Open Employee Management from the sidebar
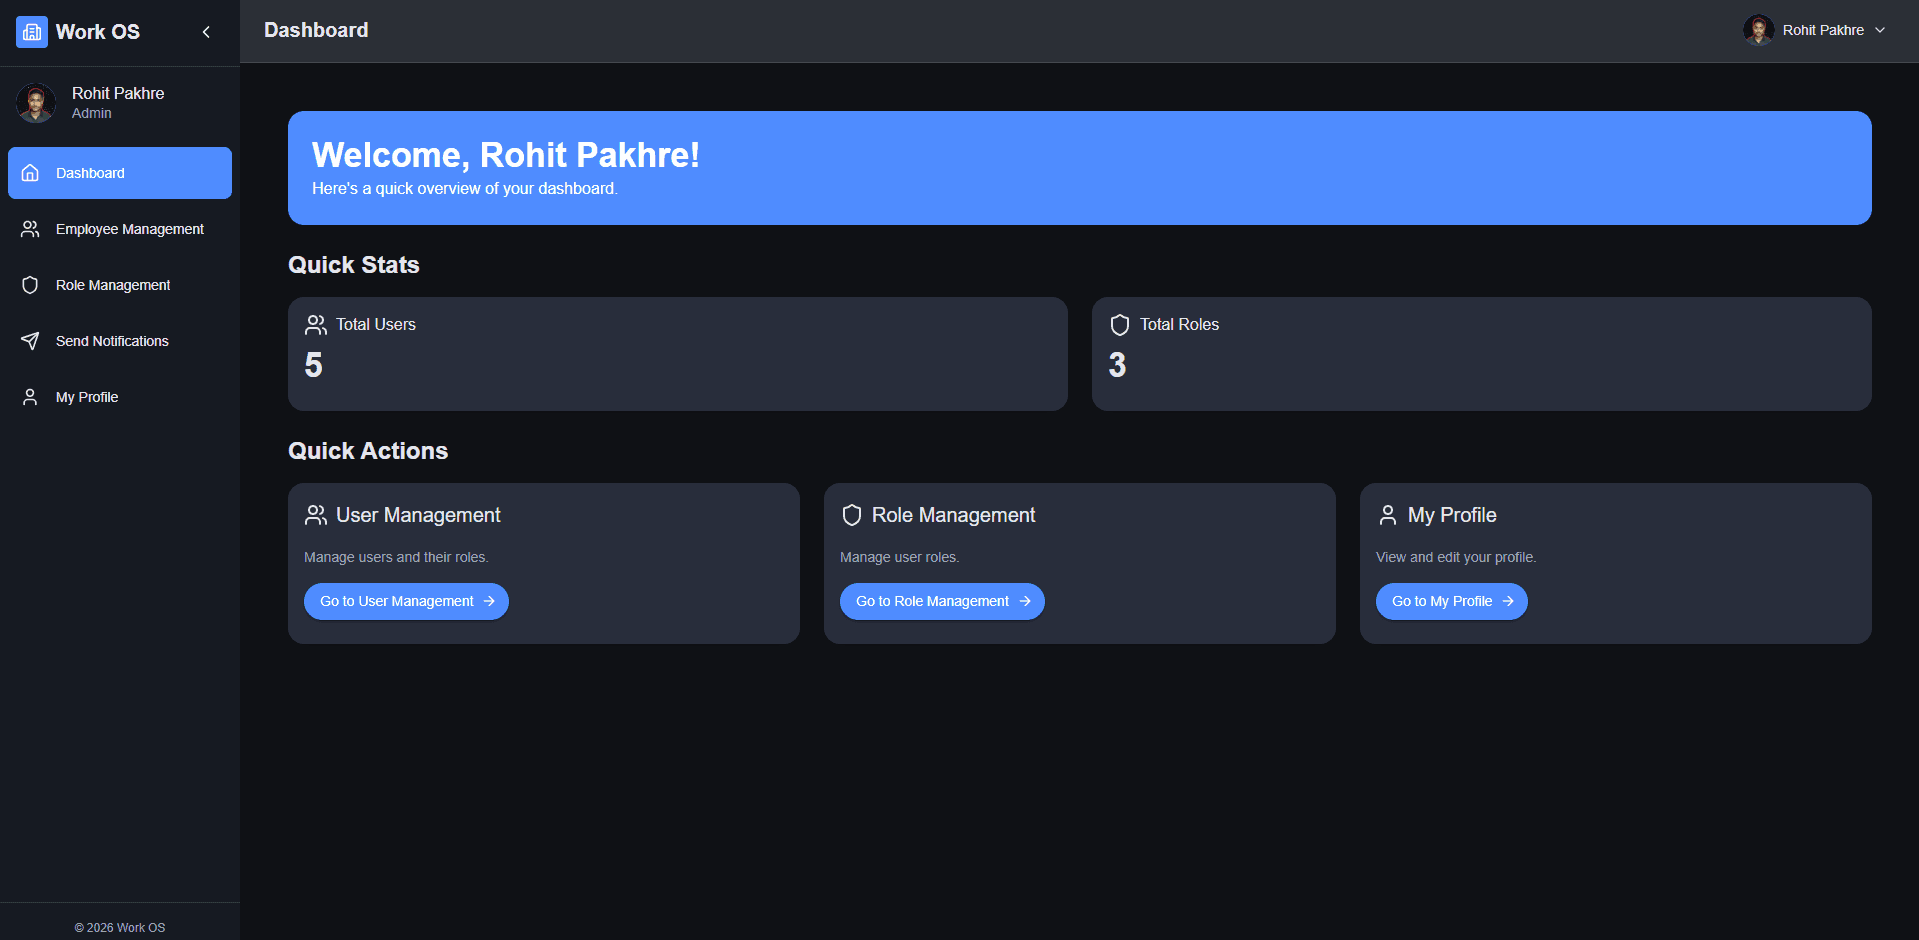The width and height of the screenshot is (1919, 940). [x=130, y=229]
